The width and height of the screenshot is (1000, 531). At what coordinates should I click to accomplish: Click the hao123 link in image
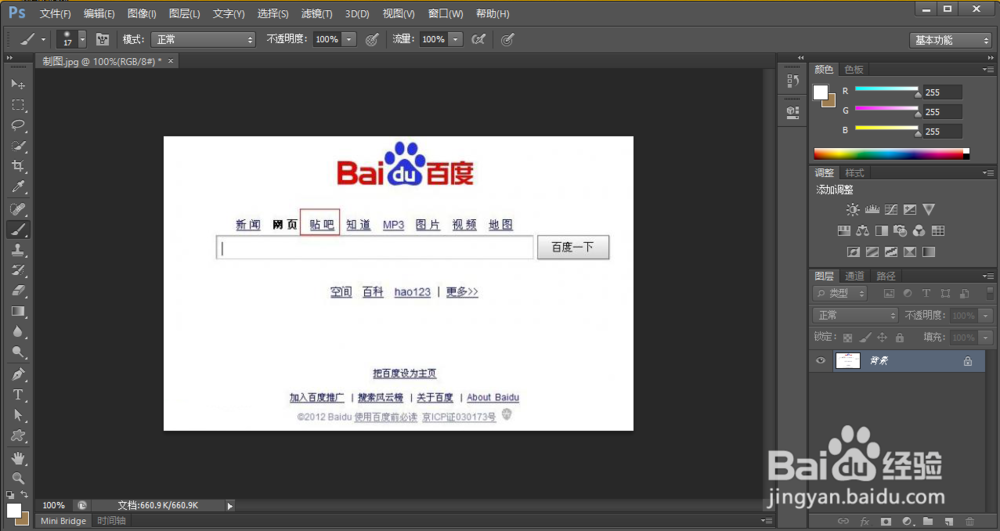(x=412, y=292)
